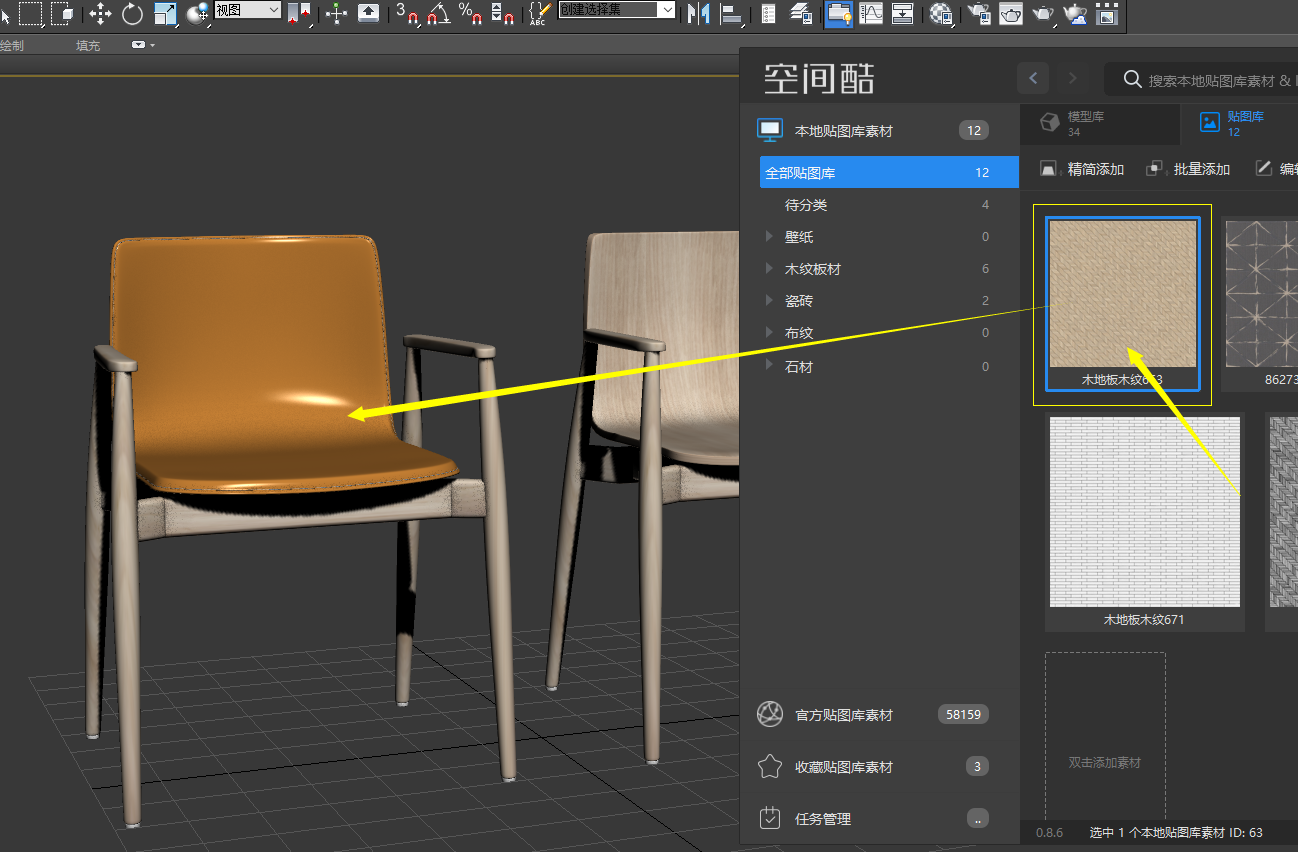1298x852 pixels.
Task: Select the Rotate tool
Action: coord(132,13)
